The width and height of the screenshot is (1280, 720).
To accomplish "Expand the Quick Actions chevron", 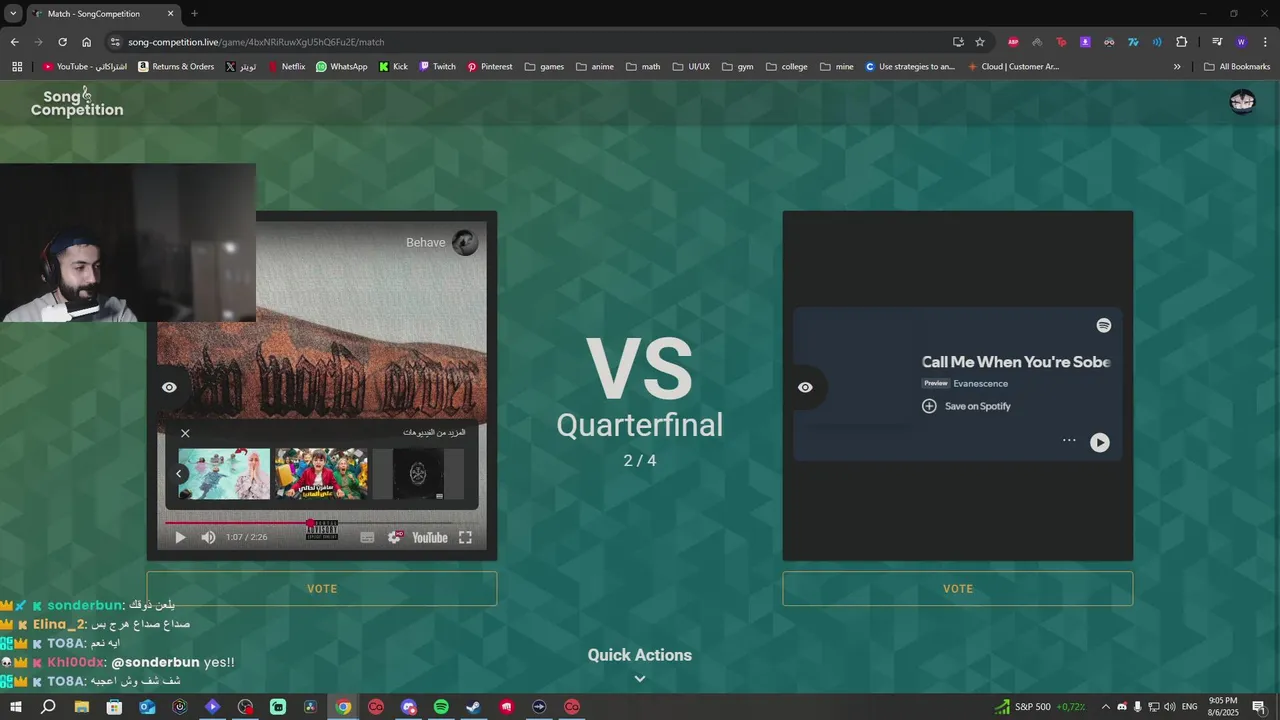I will click(x=640, y=679).
